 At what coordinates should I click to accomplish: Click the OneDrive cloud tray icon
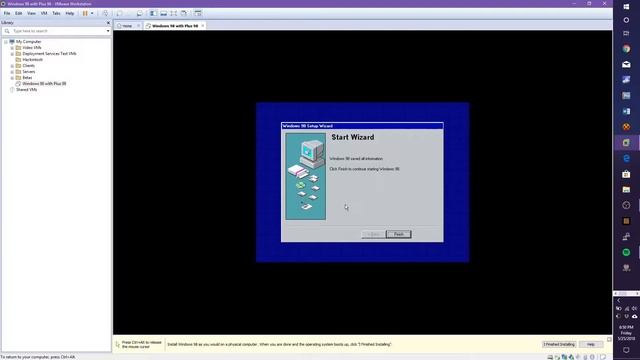point(635,316)
